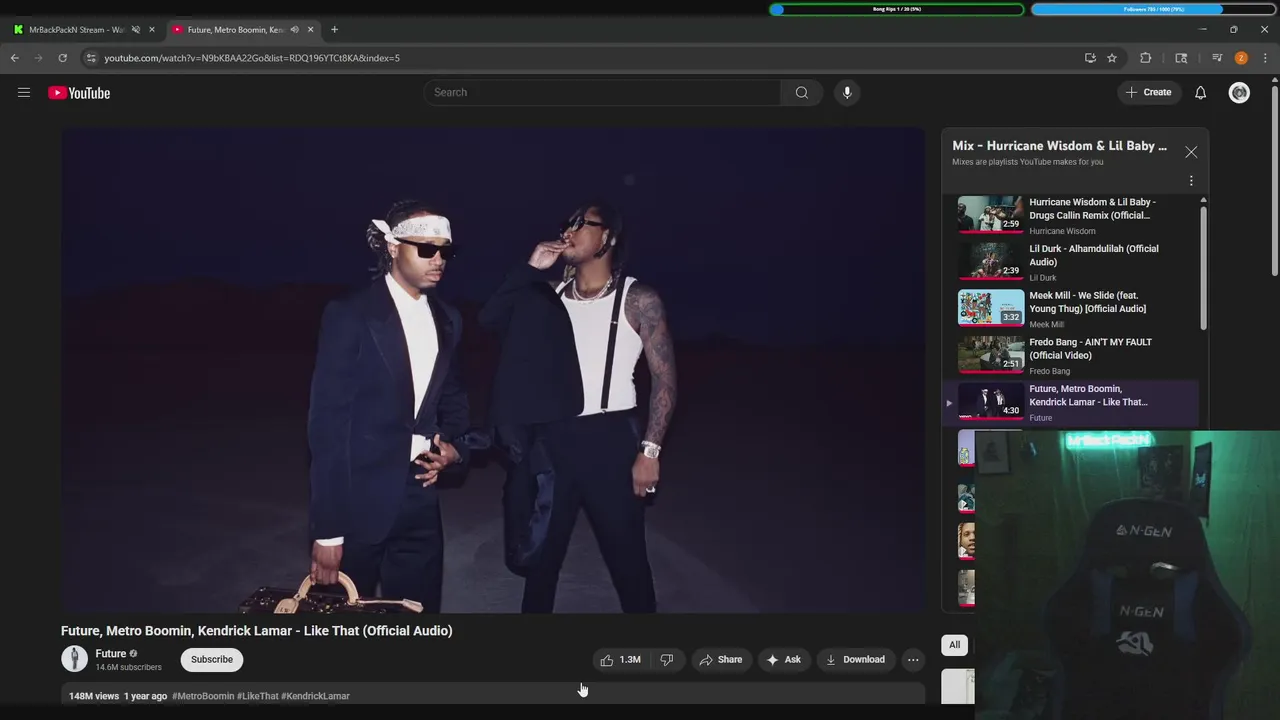The width and height of the screenshot is (1280, 720).
Task: Click the YouTube search input field
Action: 603,93
